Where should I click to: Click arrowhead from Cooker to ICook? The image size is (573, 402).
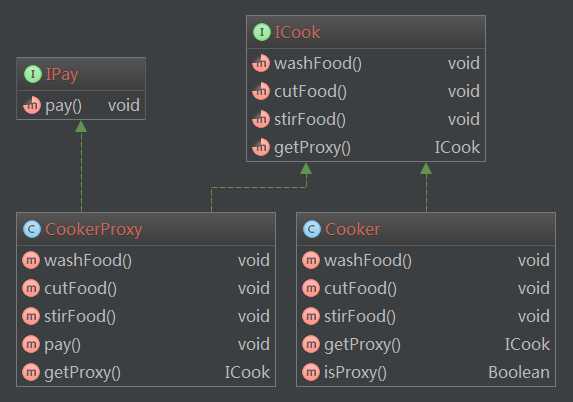pos(426,168)
